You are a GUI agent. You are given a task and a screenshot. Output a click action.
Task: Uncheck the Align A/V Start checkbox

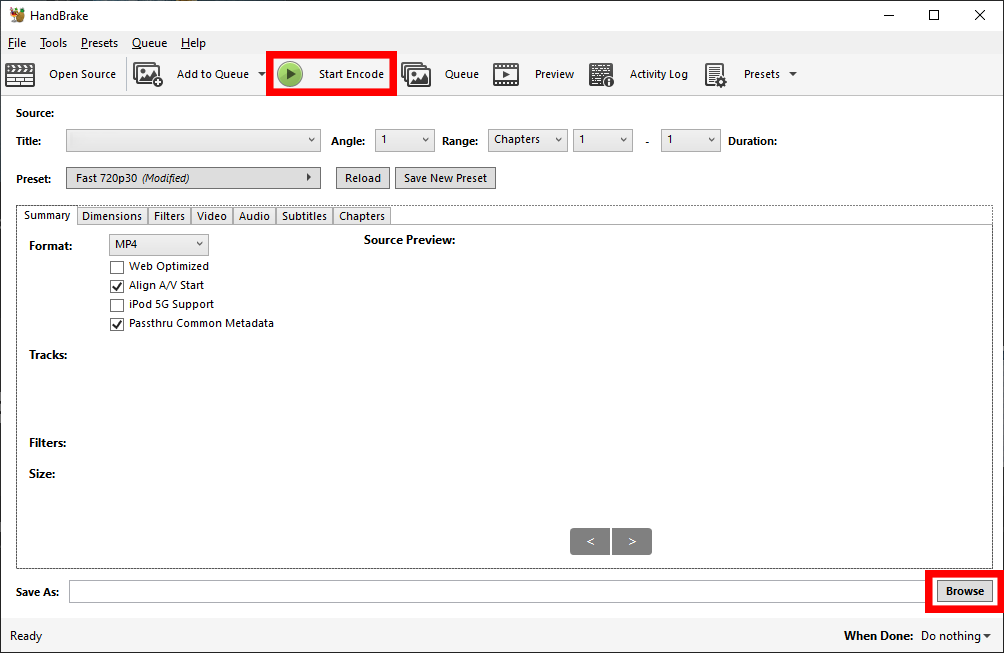pyautogui.click(x=117, y=286)
